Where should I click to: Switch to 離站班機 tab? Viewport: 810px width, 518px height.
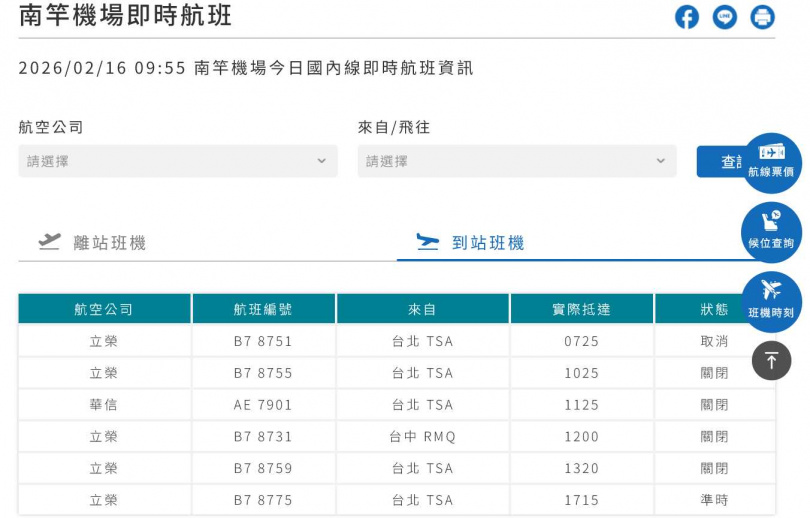[x=207, y=243]
